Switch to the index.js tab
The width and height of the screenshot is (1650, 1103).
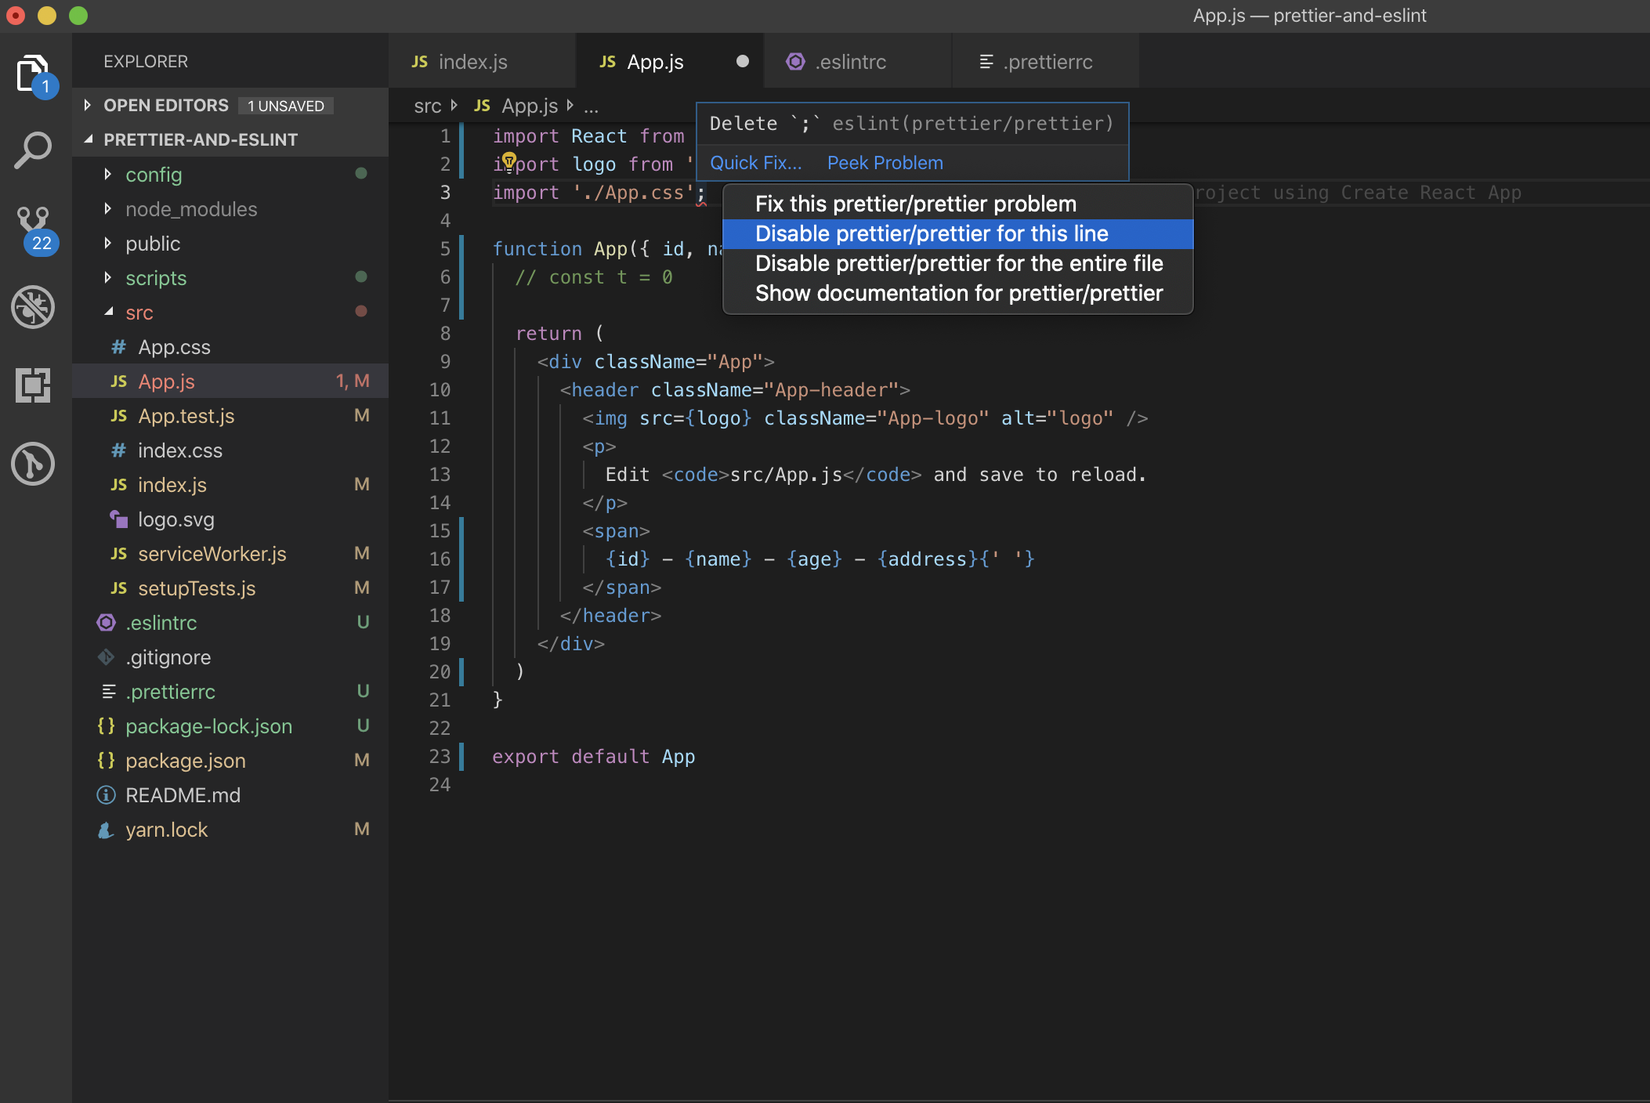(x=472, y=62)
